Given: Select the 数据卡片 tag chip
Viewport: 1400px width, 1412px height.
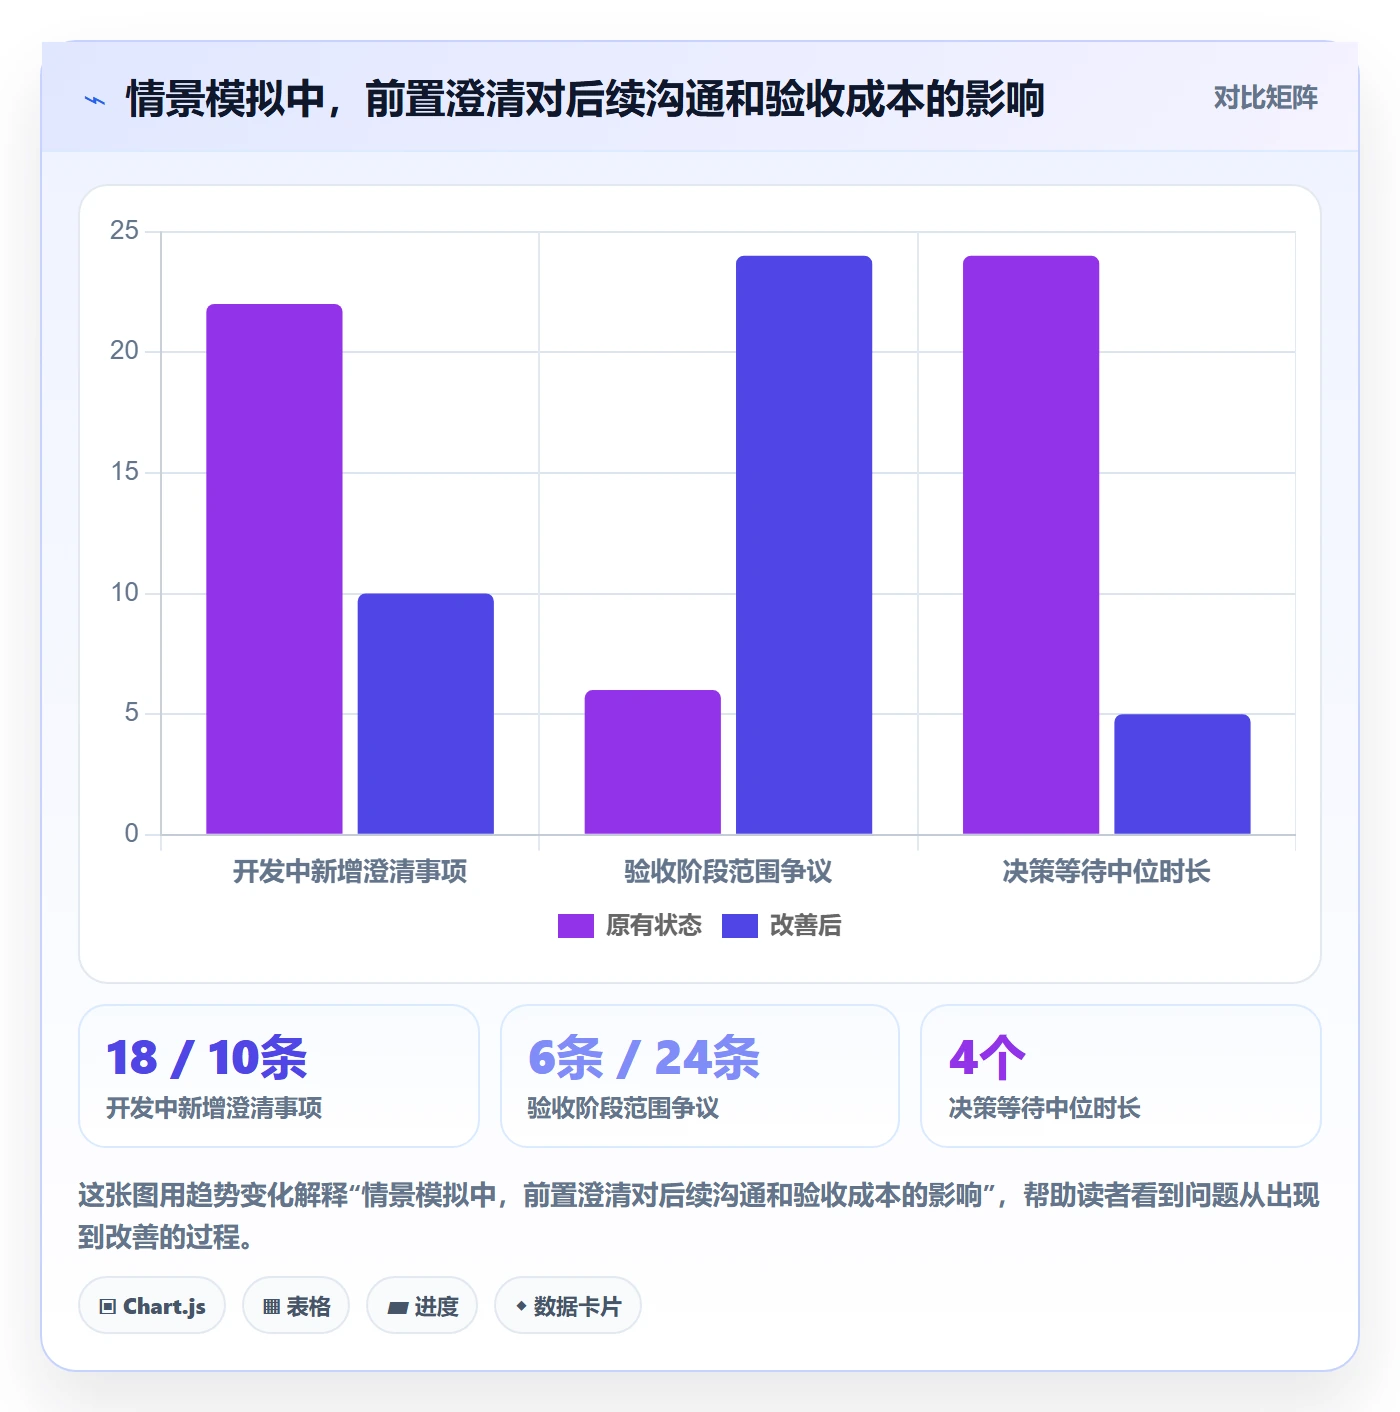Looking at the screenshot, I should pos(568,1306).
